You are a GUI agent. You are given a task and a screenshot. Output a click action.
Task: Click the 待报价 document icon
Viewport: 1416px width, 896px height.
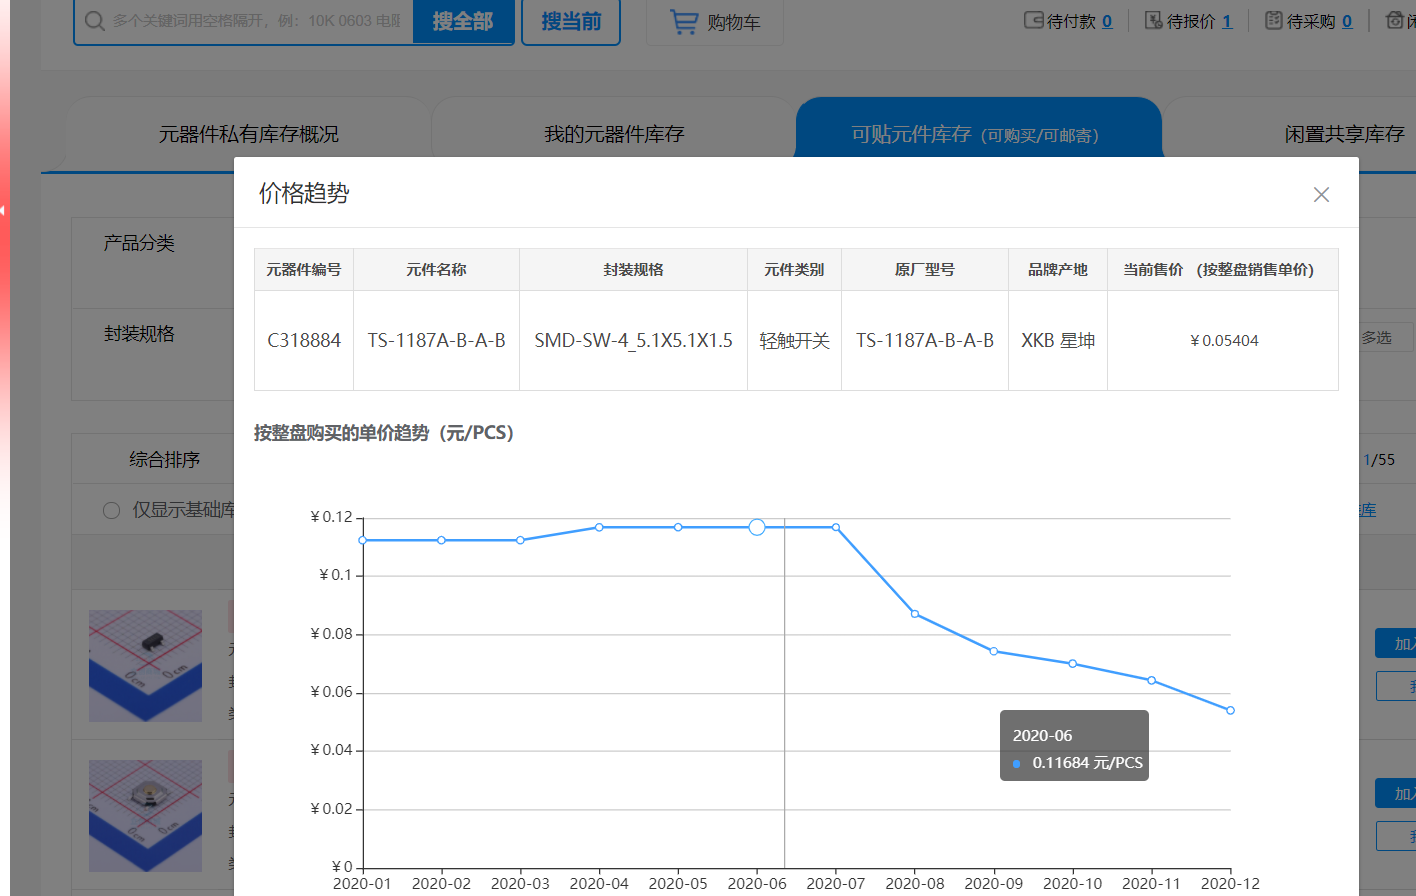[1153, 20]
